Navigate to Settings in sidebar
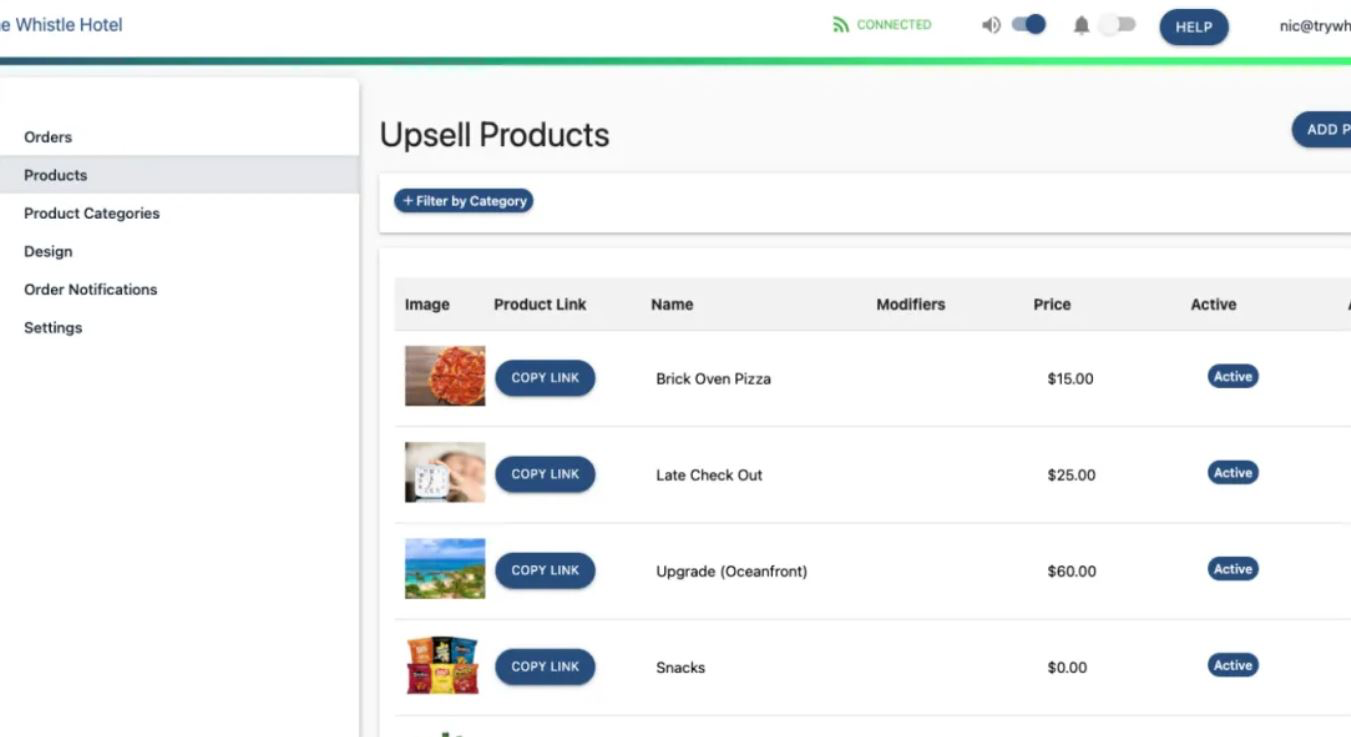This screenshot has width=1351, height=737. tap(53, 327)
